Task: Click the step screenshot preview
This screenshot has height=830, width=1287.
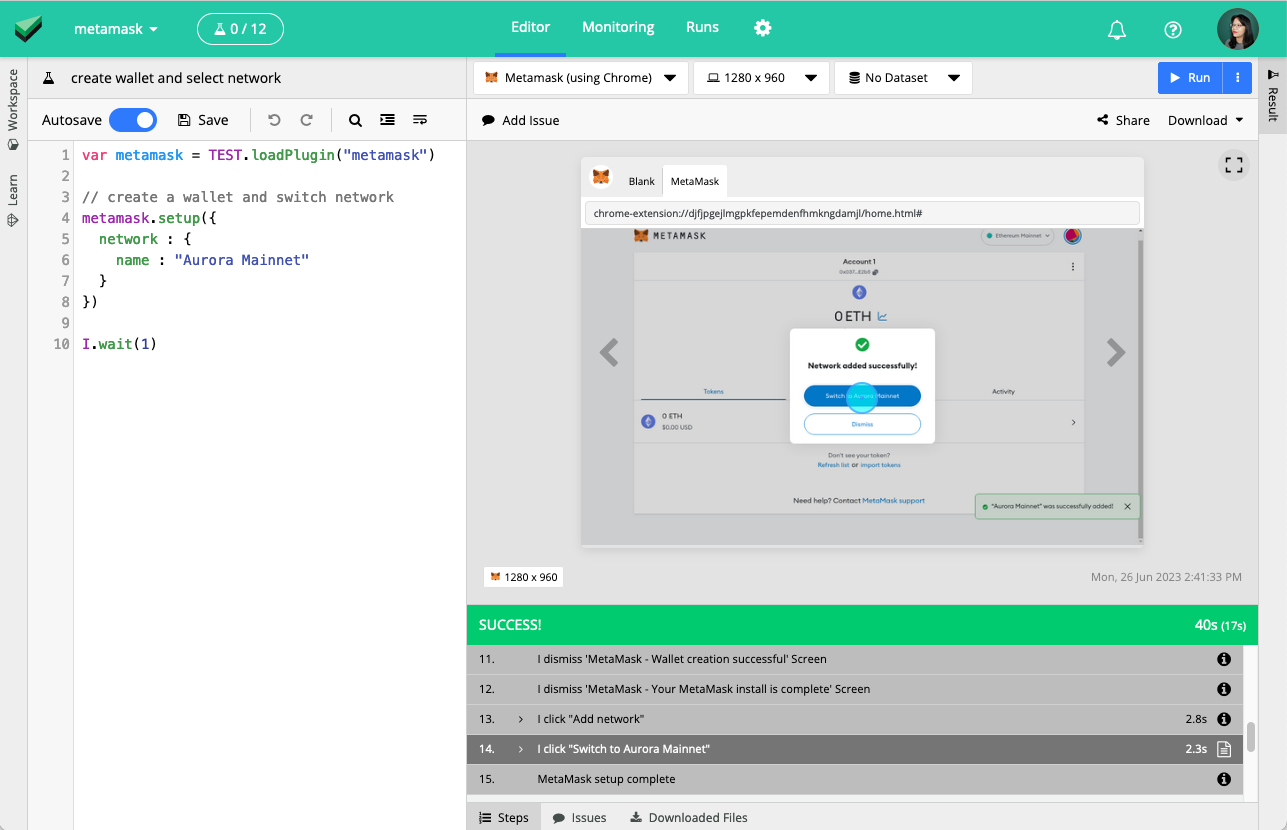Action: pos(862,352)
